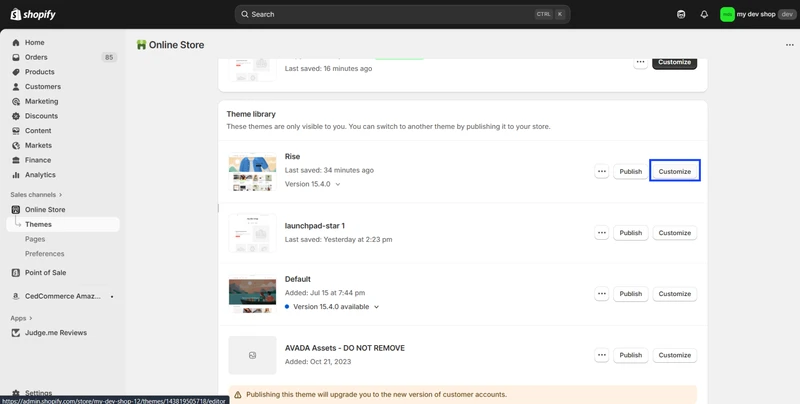The image size is (800, 404).
Task: Publish the AVADA Assets theme
Action: [x=631, y=355]
